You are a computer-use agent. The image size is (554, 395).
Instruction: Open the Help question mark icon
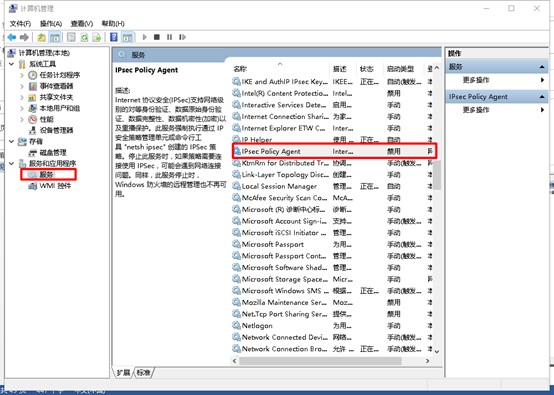114,37
